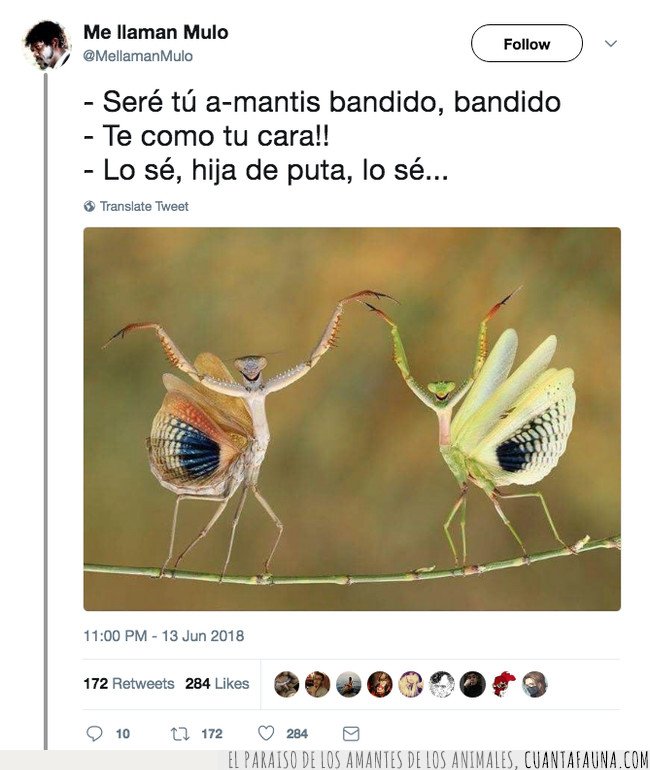
Task: Retweet using the arrows icon
Action: [180, 734]
